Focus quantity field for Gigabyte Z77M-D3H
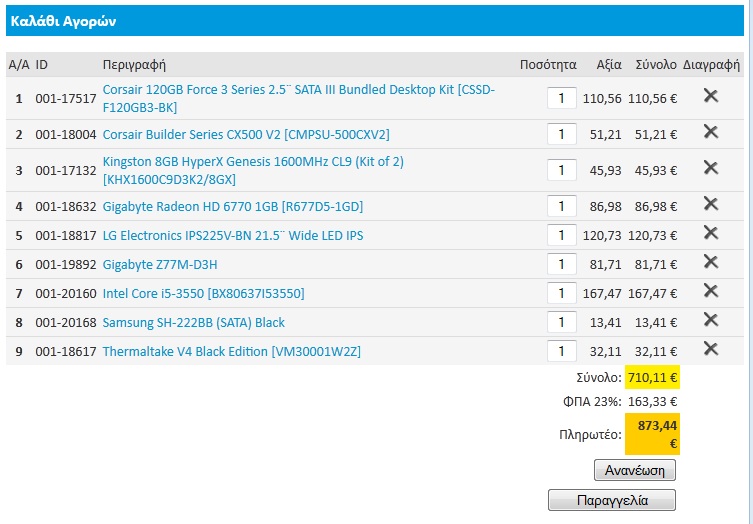The height and width of the screenshot is (524, 753). (562, 265)
